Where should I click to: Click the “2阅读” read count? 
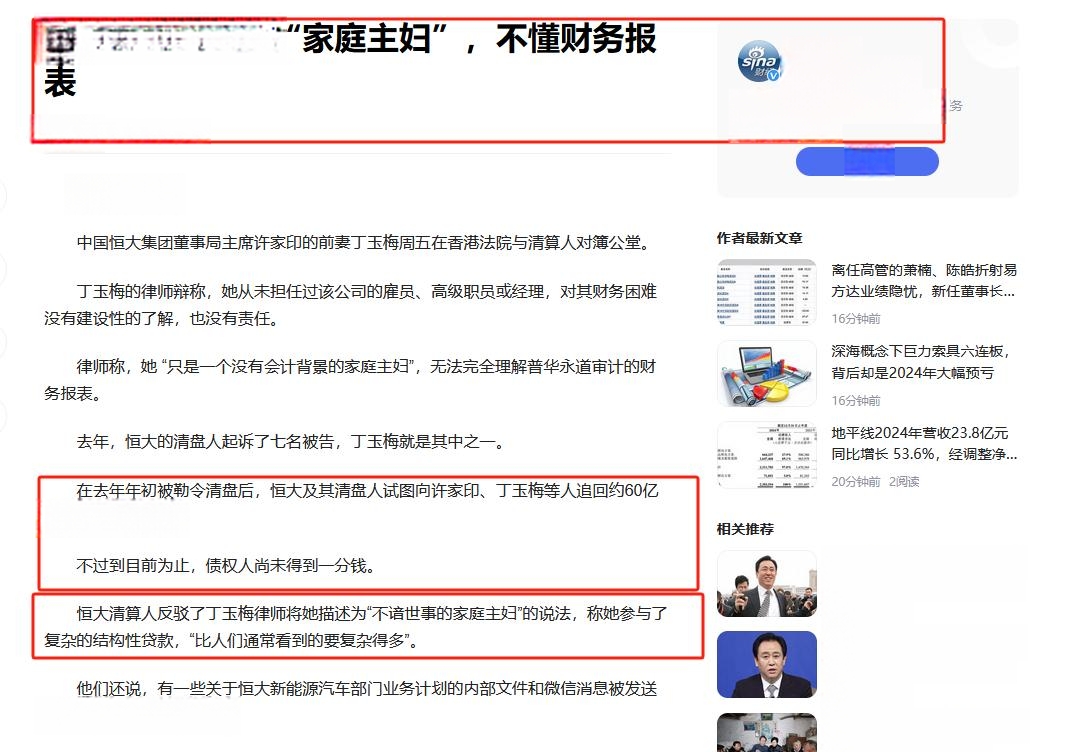904,482
